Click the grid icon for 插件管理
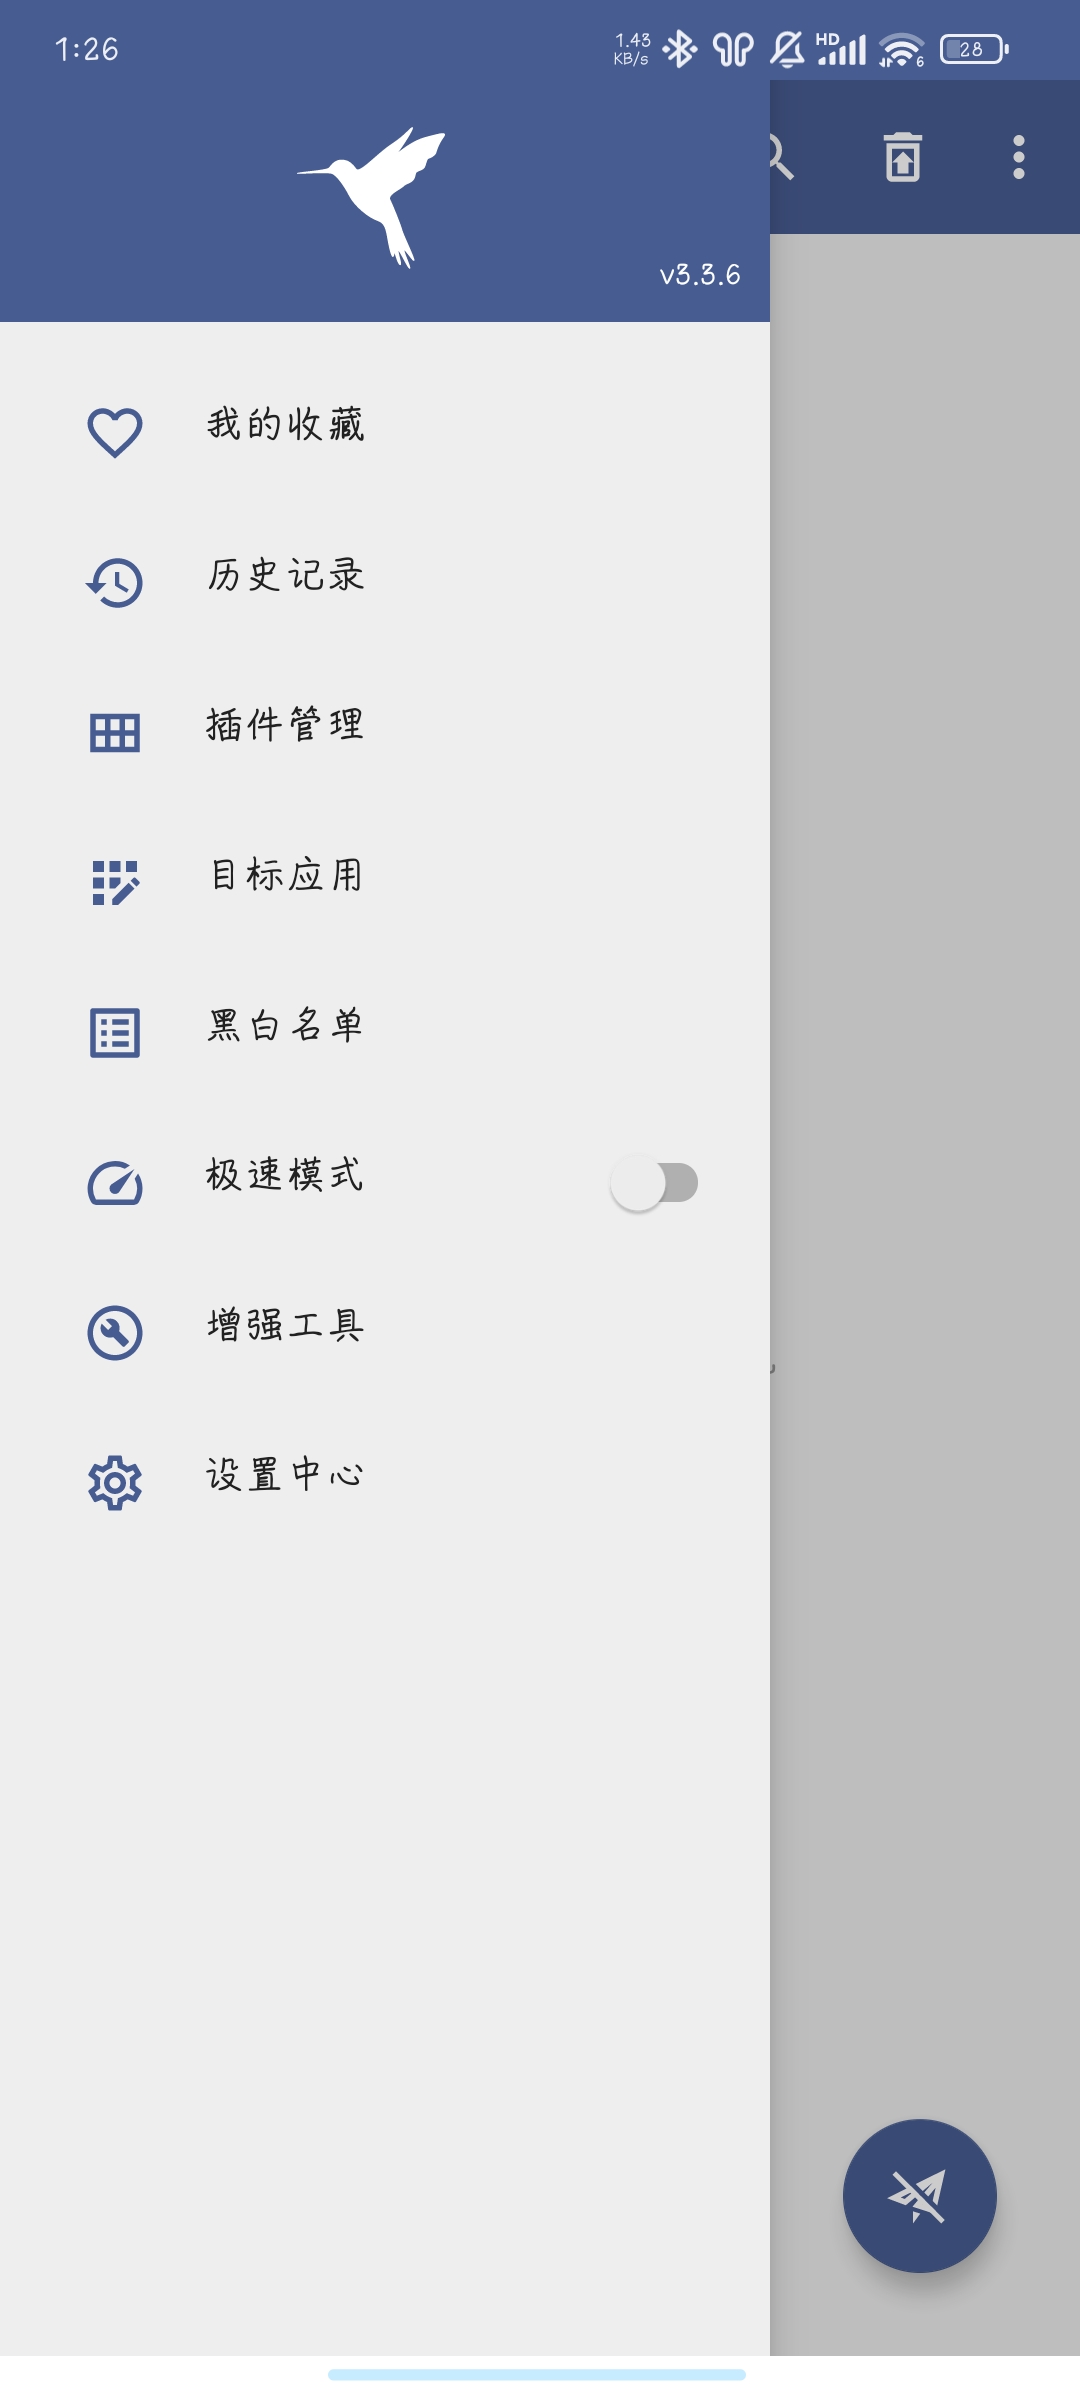The image size is (1080, 2400). tap(115, 733)
